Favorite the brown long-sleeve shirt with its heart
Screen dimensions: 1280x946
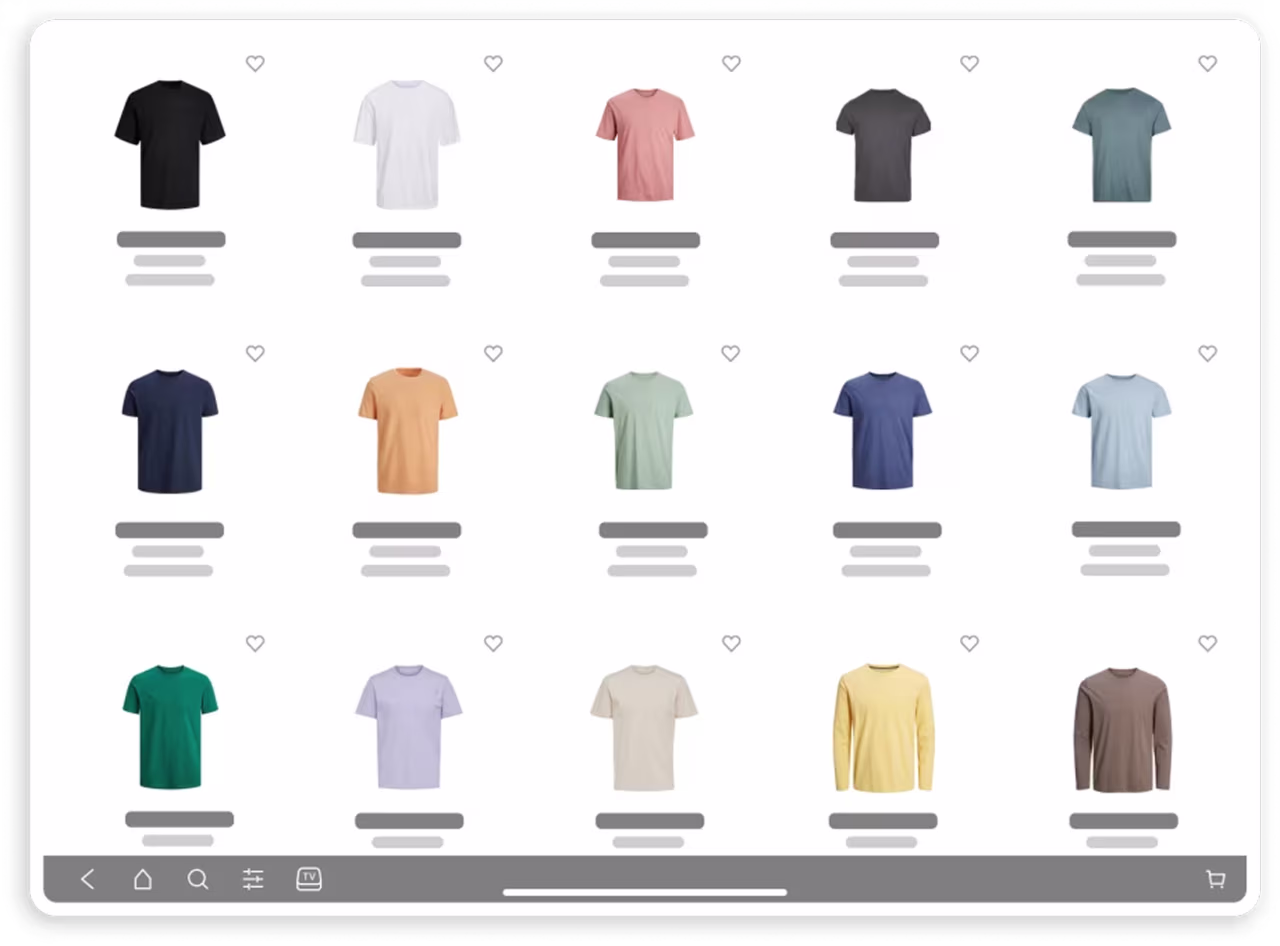(x=1208, y=643)
